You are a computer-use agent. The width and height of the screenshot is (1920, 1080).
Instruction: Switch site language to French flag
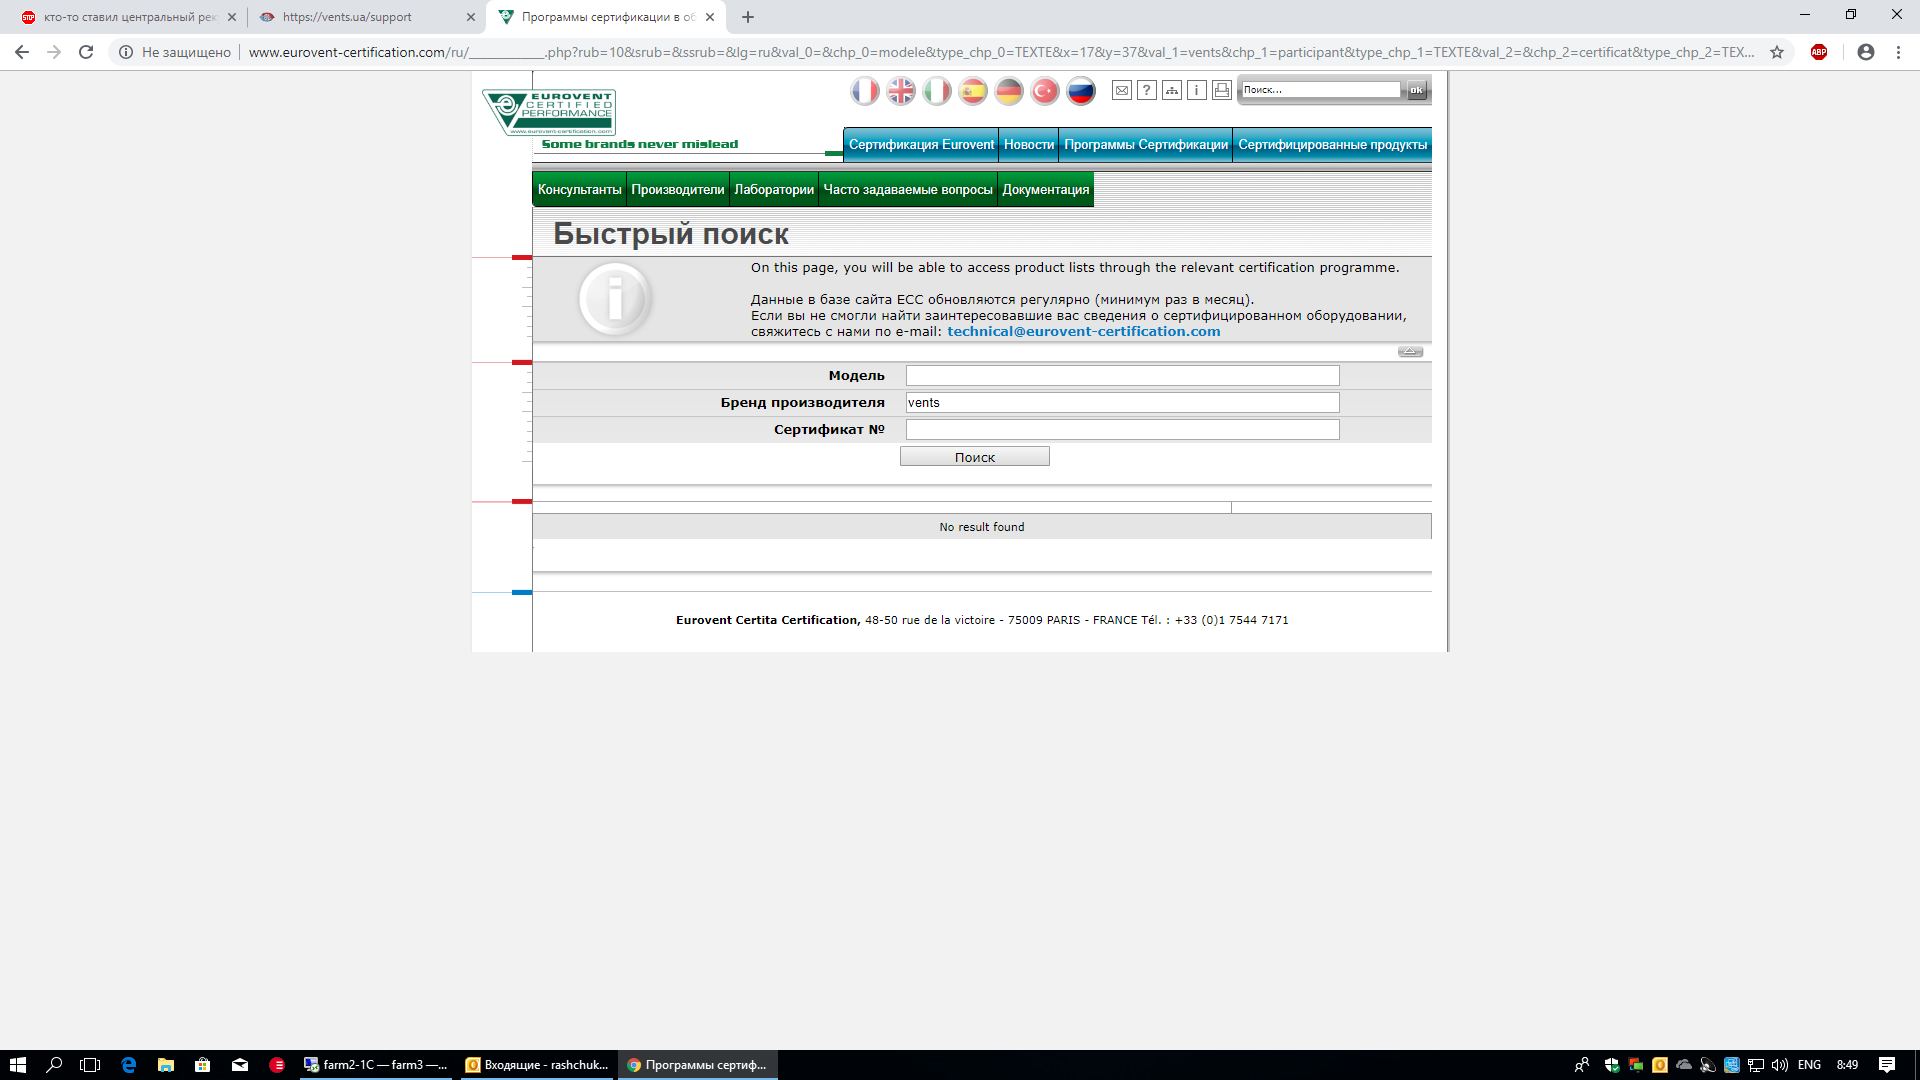coord(865,91)
